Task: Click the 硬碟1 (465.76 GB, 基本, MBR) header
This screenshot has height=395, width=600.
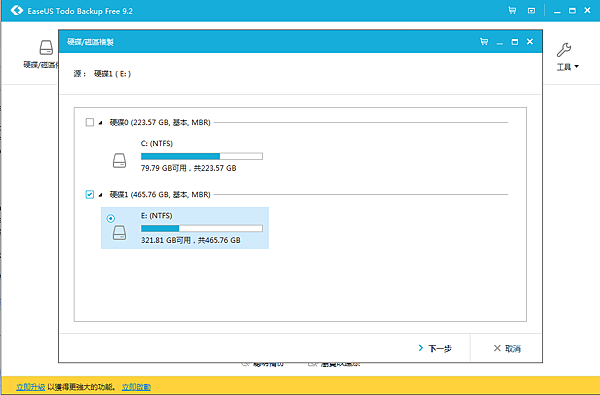Action: click(160, 194)
